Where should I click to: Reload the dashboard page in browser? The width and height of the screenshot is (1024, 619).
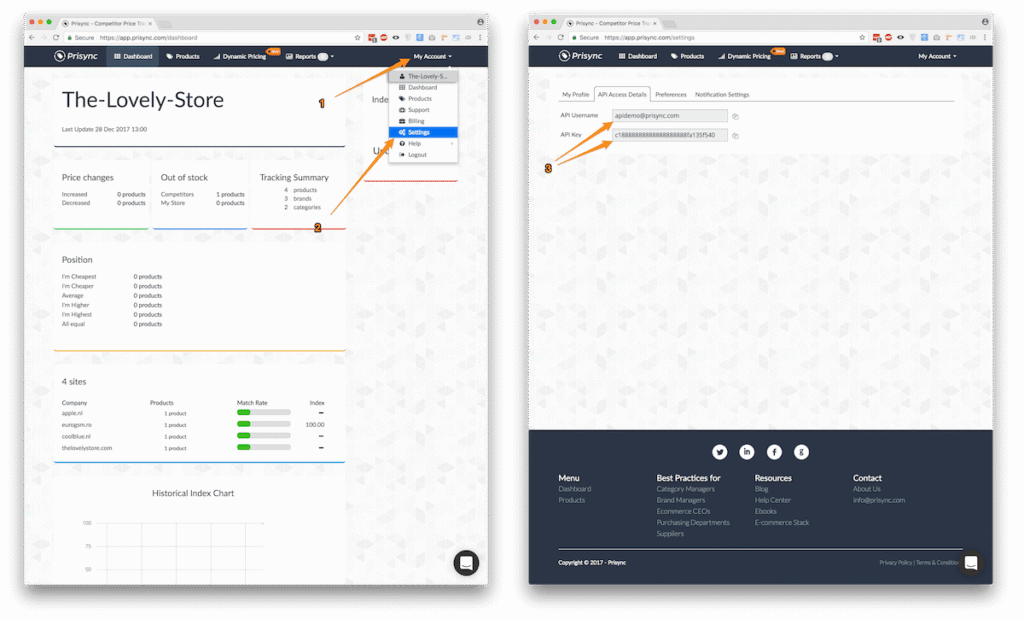pos(56,37)
